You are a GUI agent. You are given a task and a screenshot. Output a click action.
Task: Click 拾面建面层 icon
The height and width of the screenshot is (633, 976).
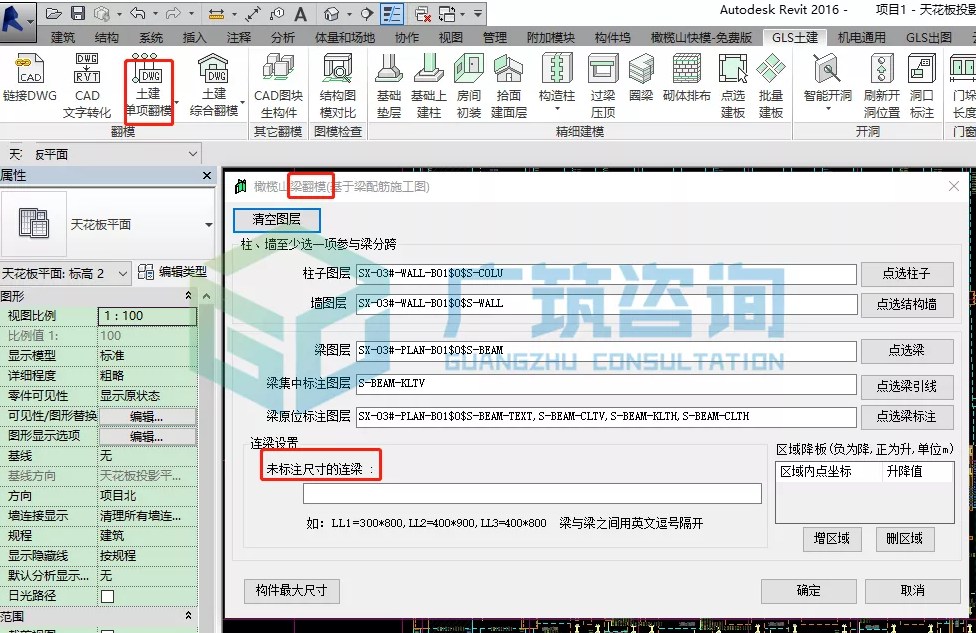coord(509,86)
